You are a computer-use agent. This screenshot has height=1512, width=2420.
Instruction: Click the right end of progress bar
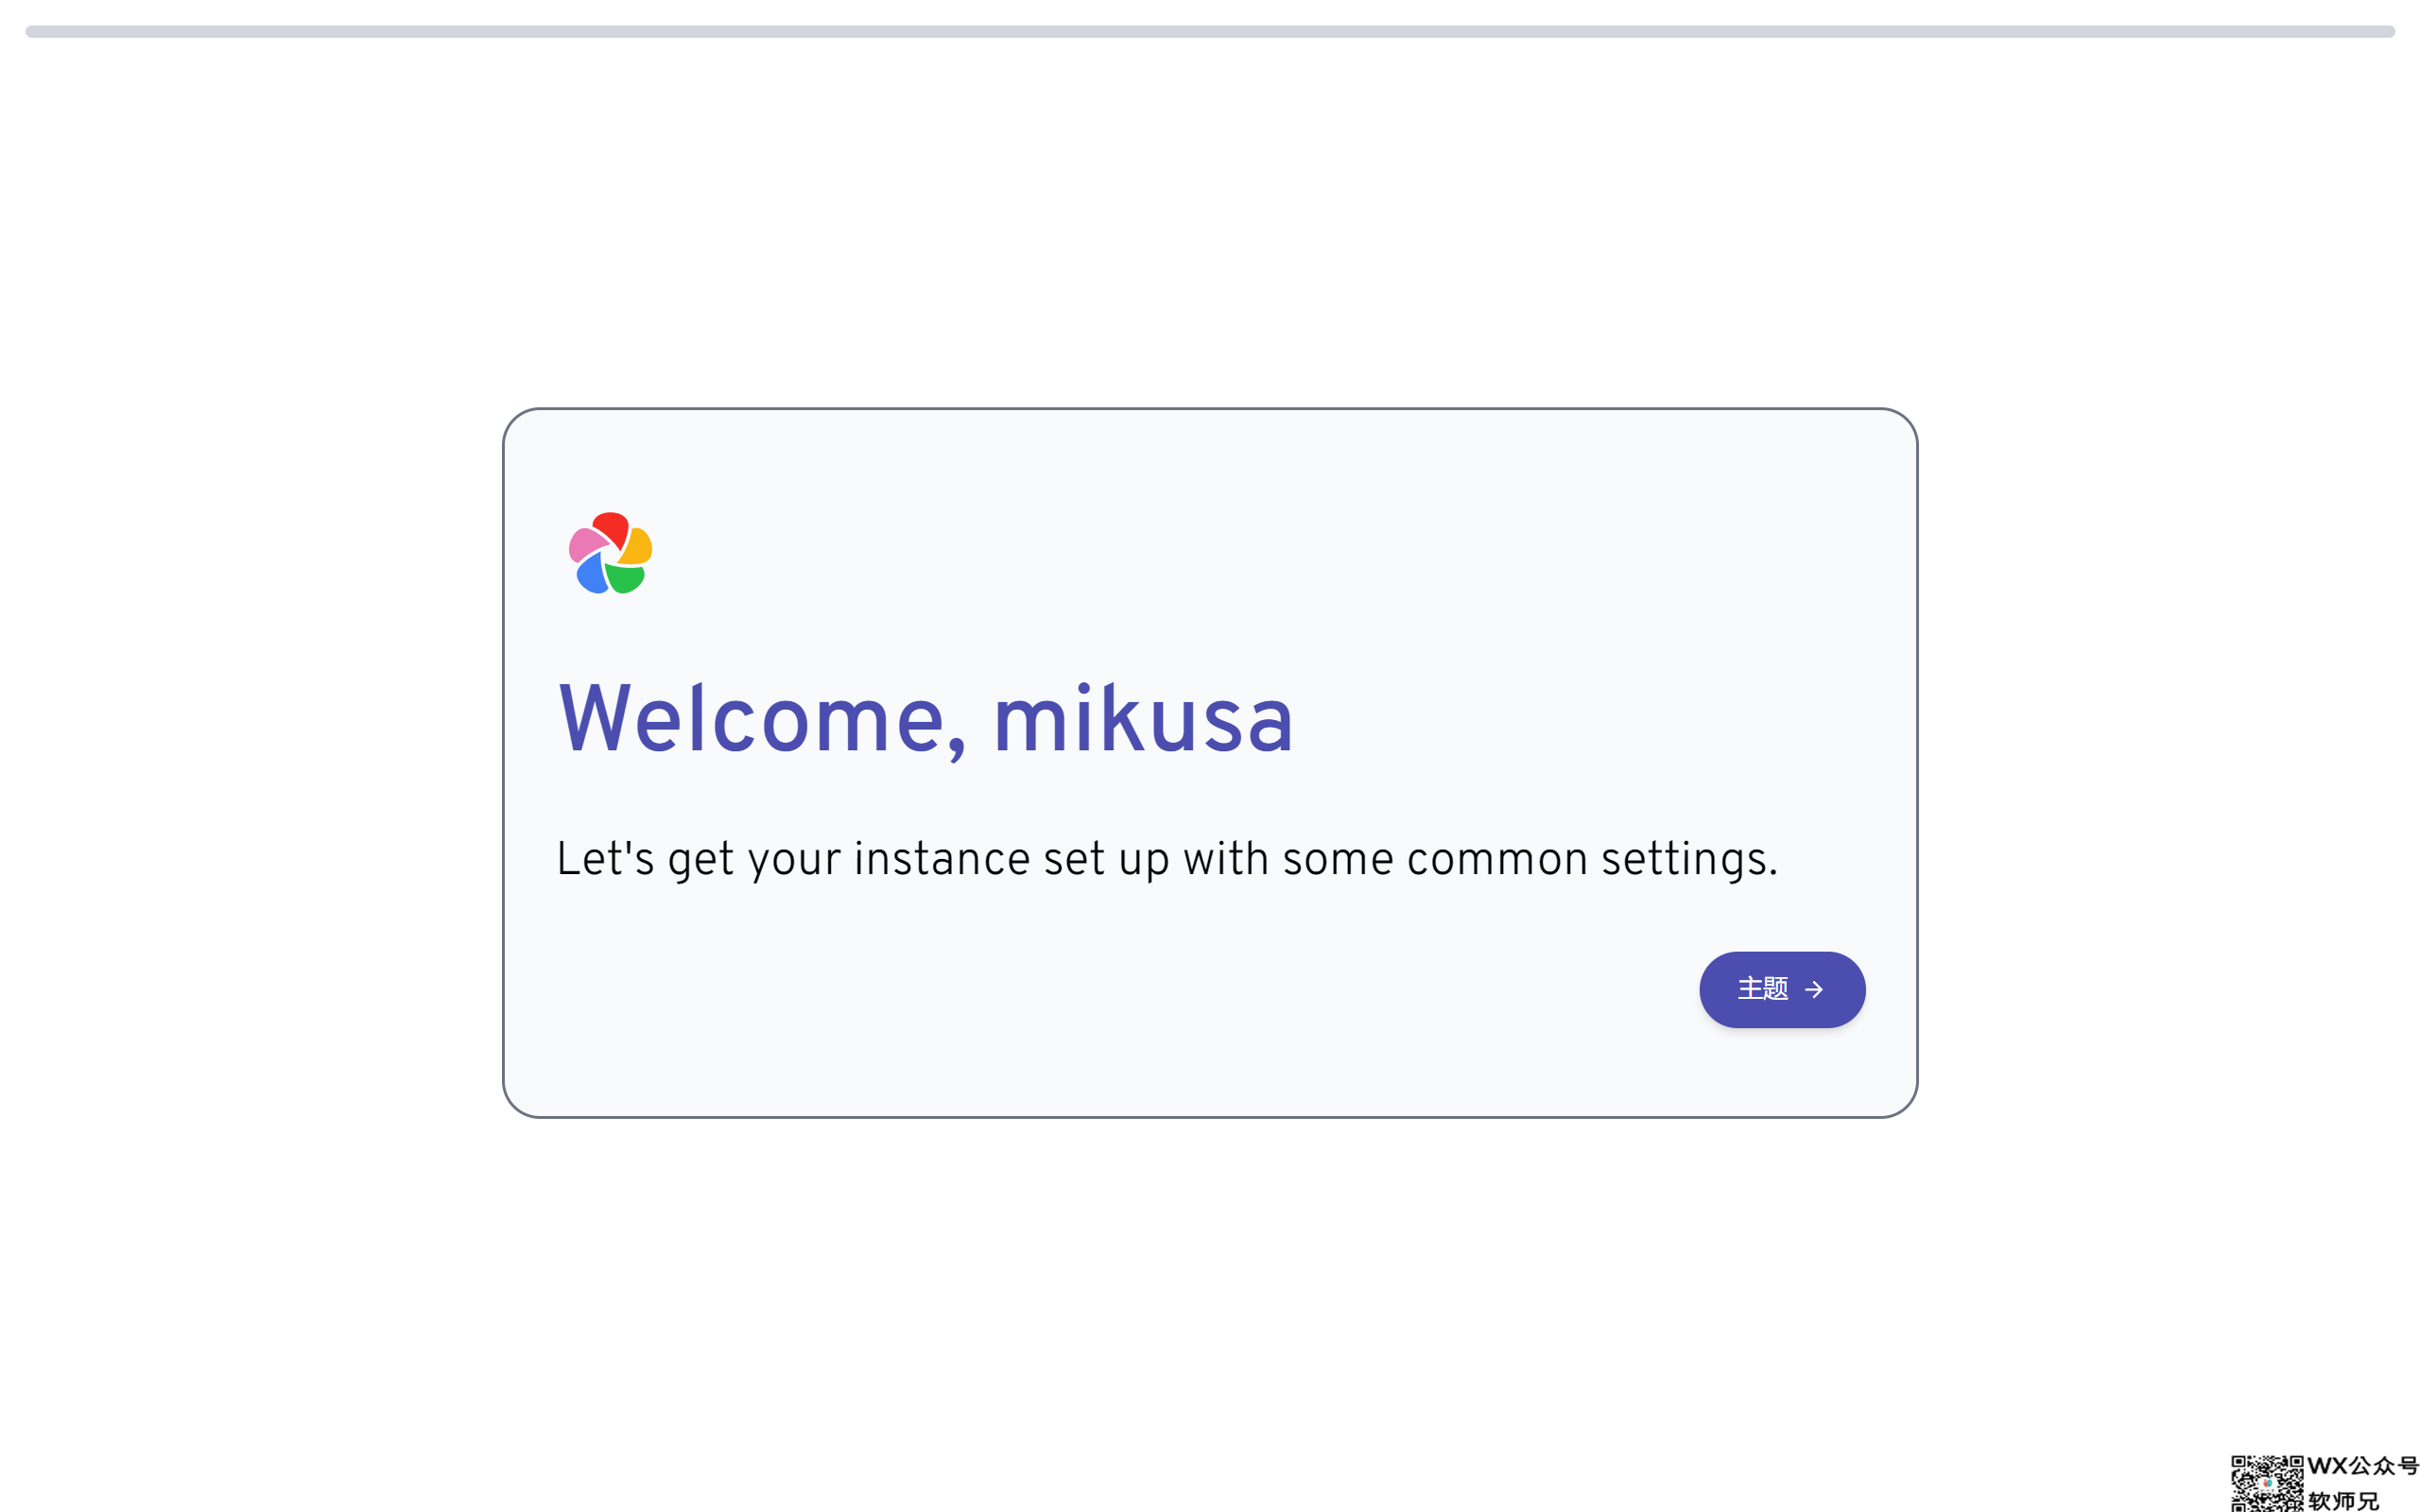2388,32
